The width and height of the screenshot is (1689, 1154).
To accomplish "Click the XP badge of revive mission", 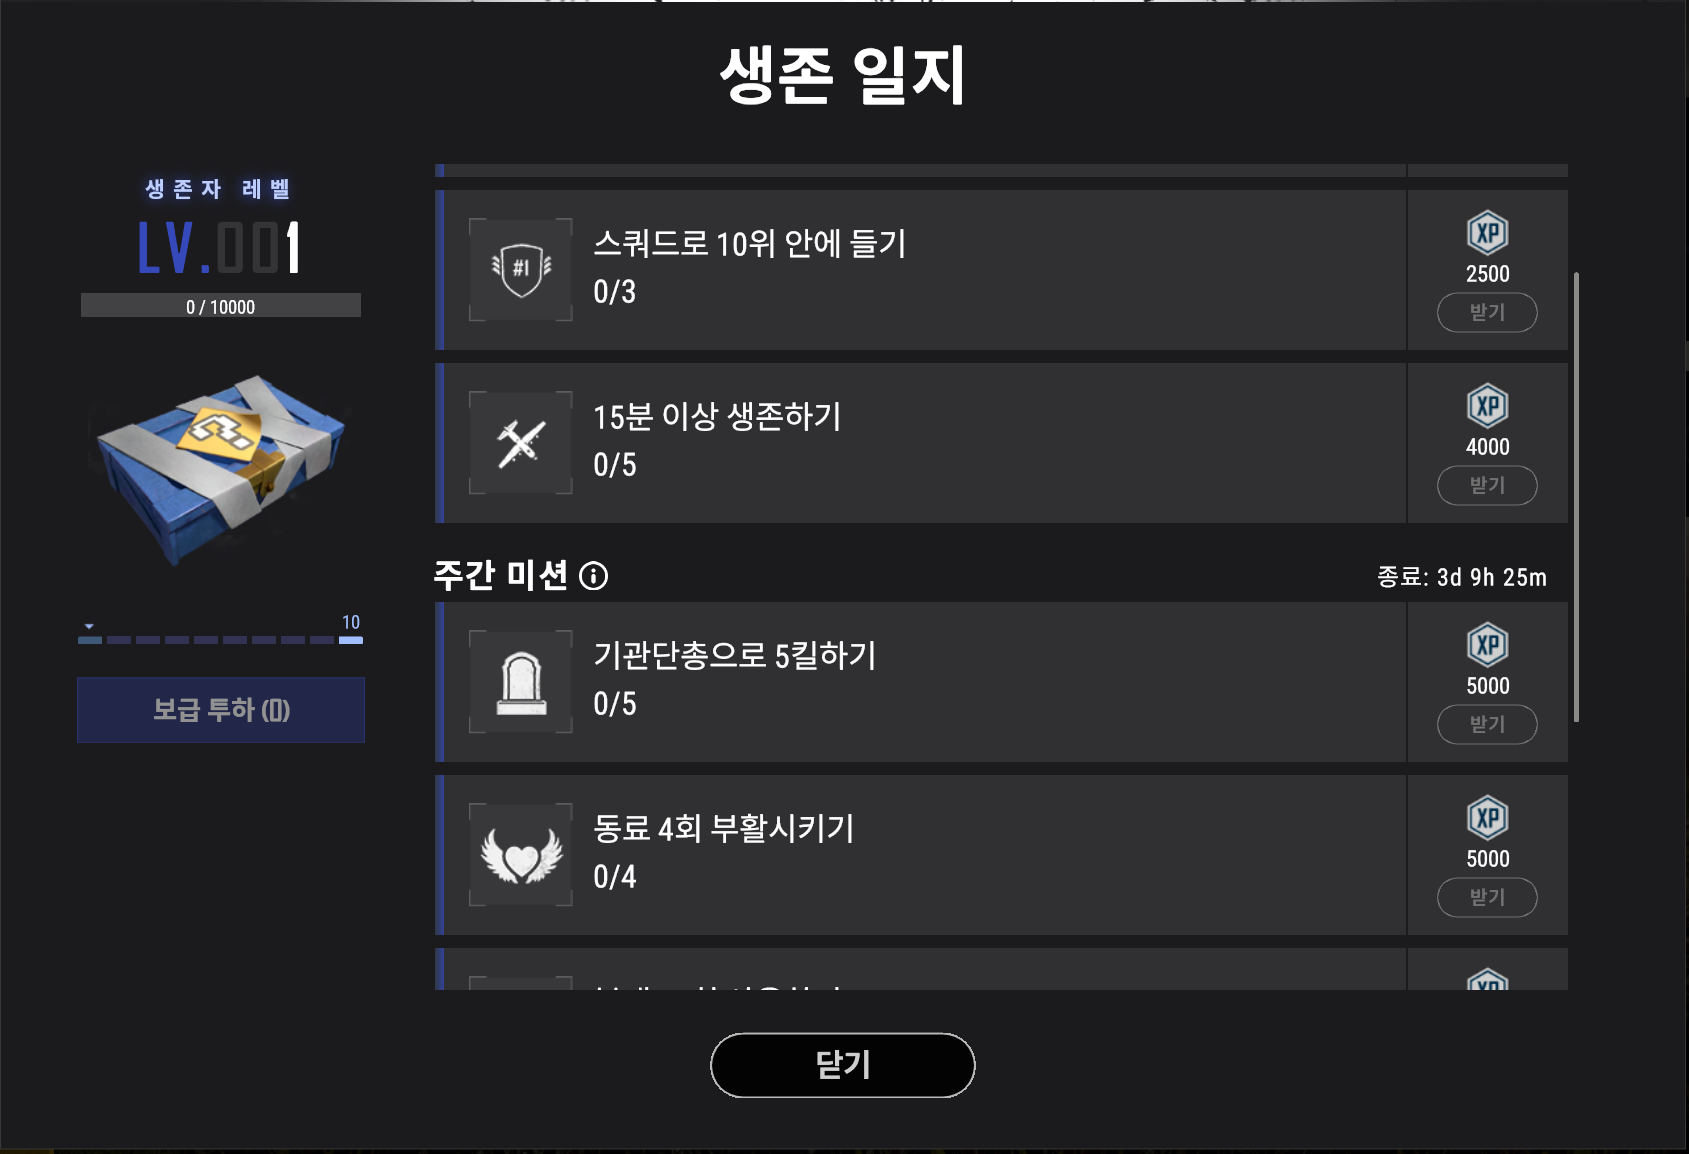I will (x=1487, y=818).
